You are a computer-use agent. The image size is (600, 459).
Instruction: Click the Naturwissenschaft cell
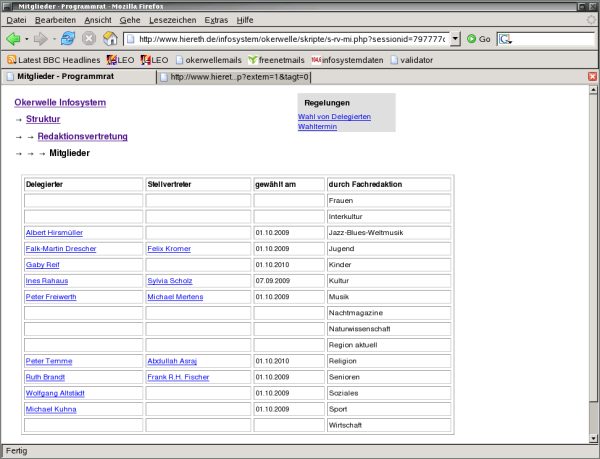(389, 329)
